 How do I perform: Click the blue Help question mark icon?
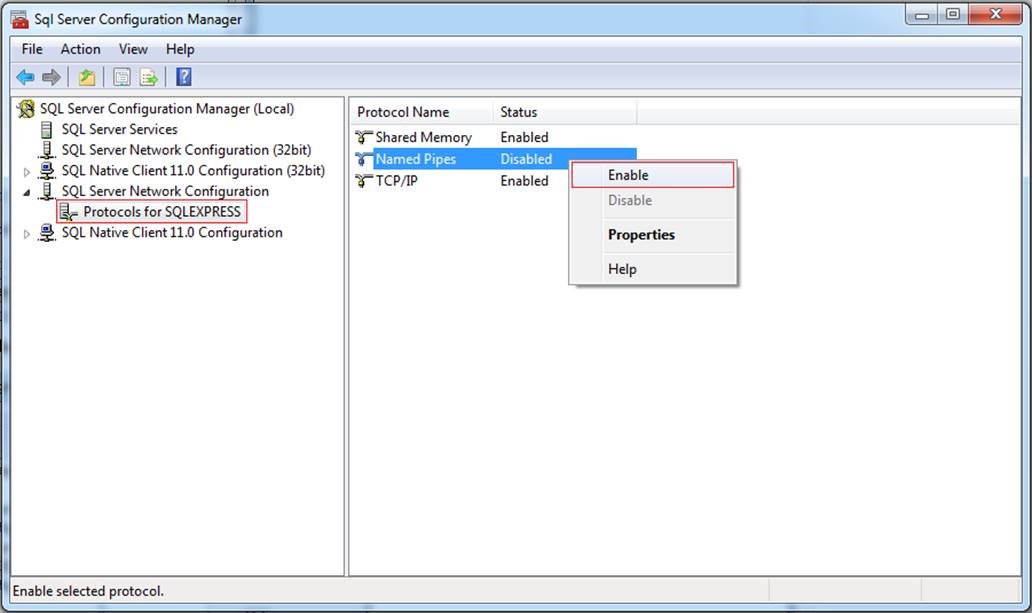click(184, 77)
